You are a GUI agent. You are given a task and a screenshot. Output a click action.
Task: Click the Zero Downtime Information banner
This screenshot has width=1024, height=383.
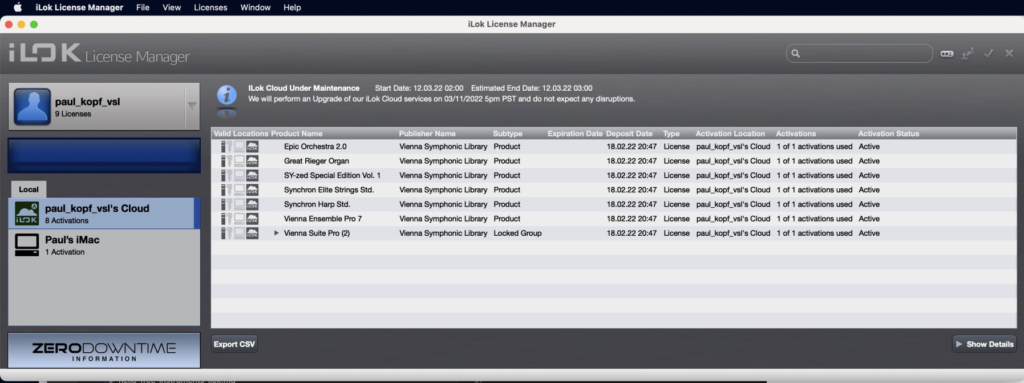coord(104,351)
